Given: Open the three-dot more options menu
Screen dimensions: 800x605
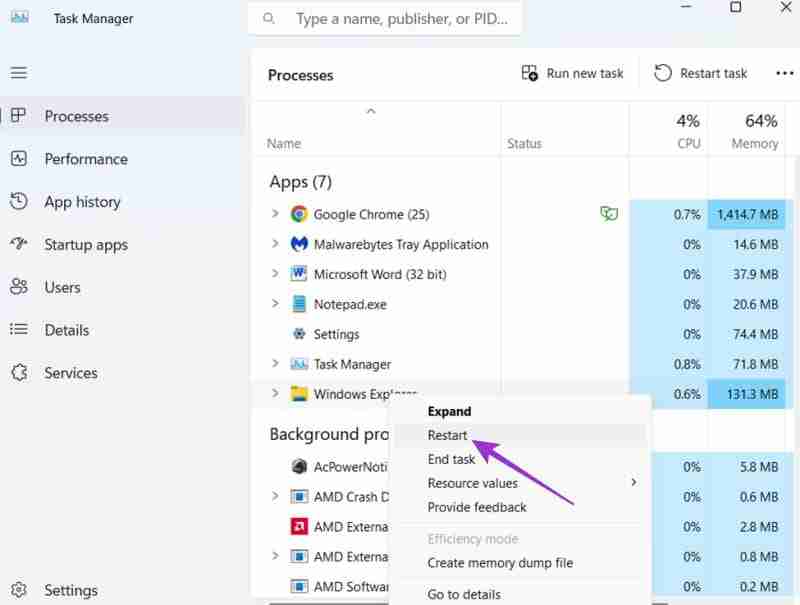Looking at the screenshot, I should click(784, 73).
